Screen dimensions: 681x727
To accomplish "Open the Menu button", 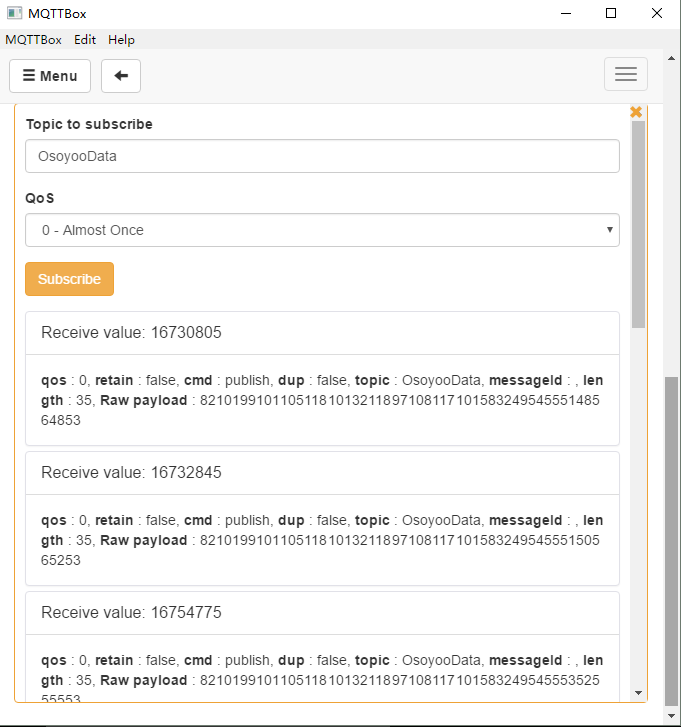I will click(x=50, y=76).
